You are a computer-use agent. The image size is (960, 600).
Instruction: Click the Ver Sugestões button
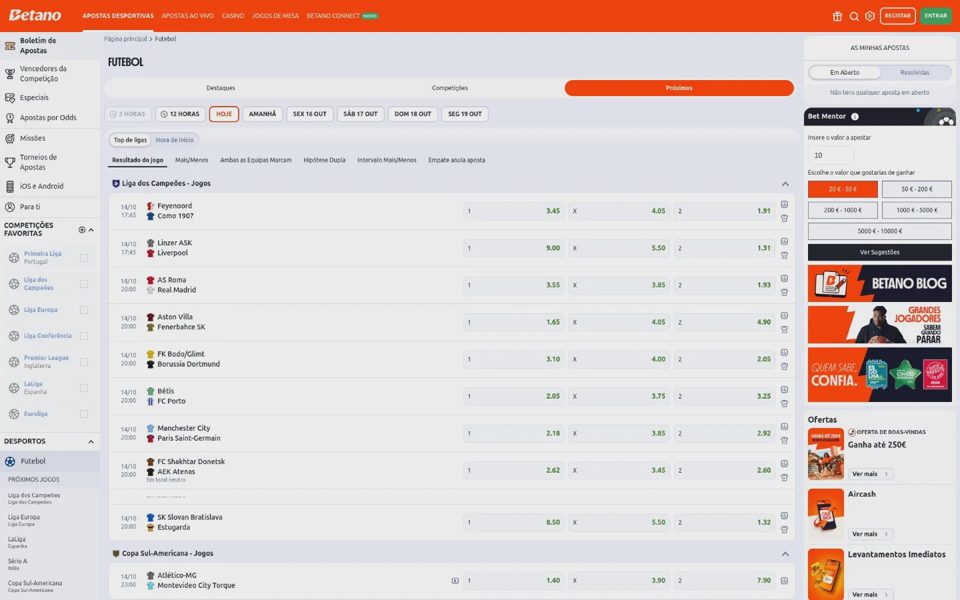(x=879, y=252)
